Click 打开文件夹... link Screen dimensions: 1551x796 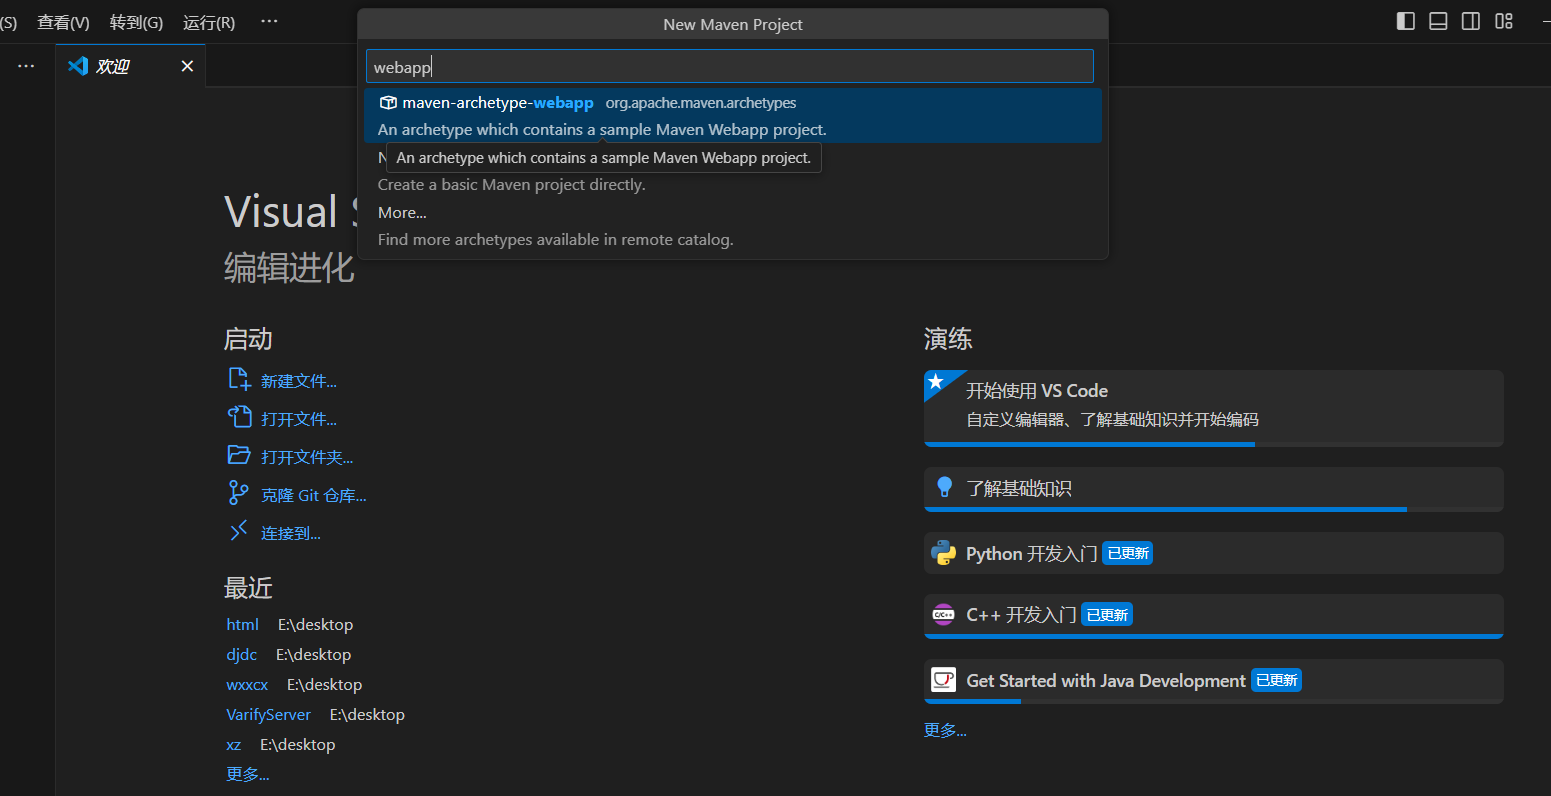tap(307, 457)
